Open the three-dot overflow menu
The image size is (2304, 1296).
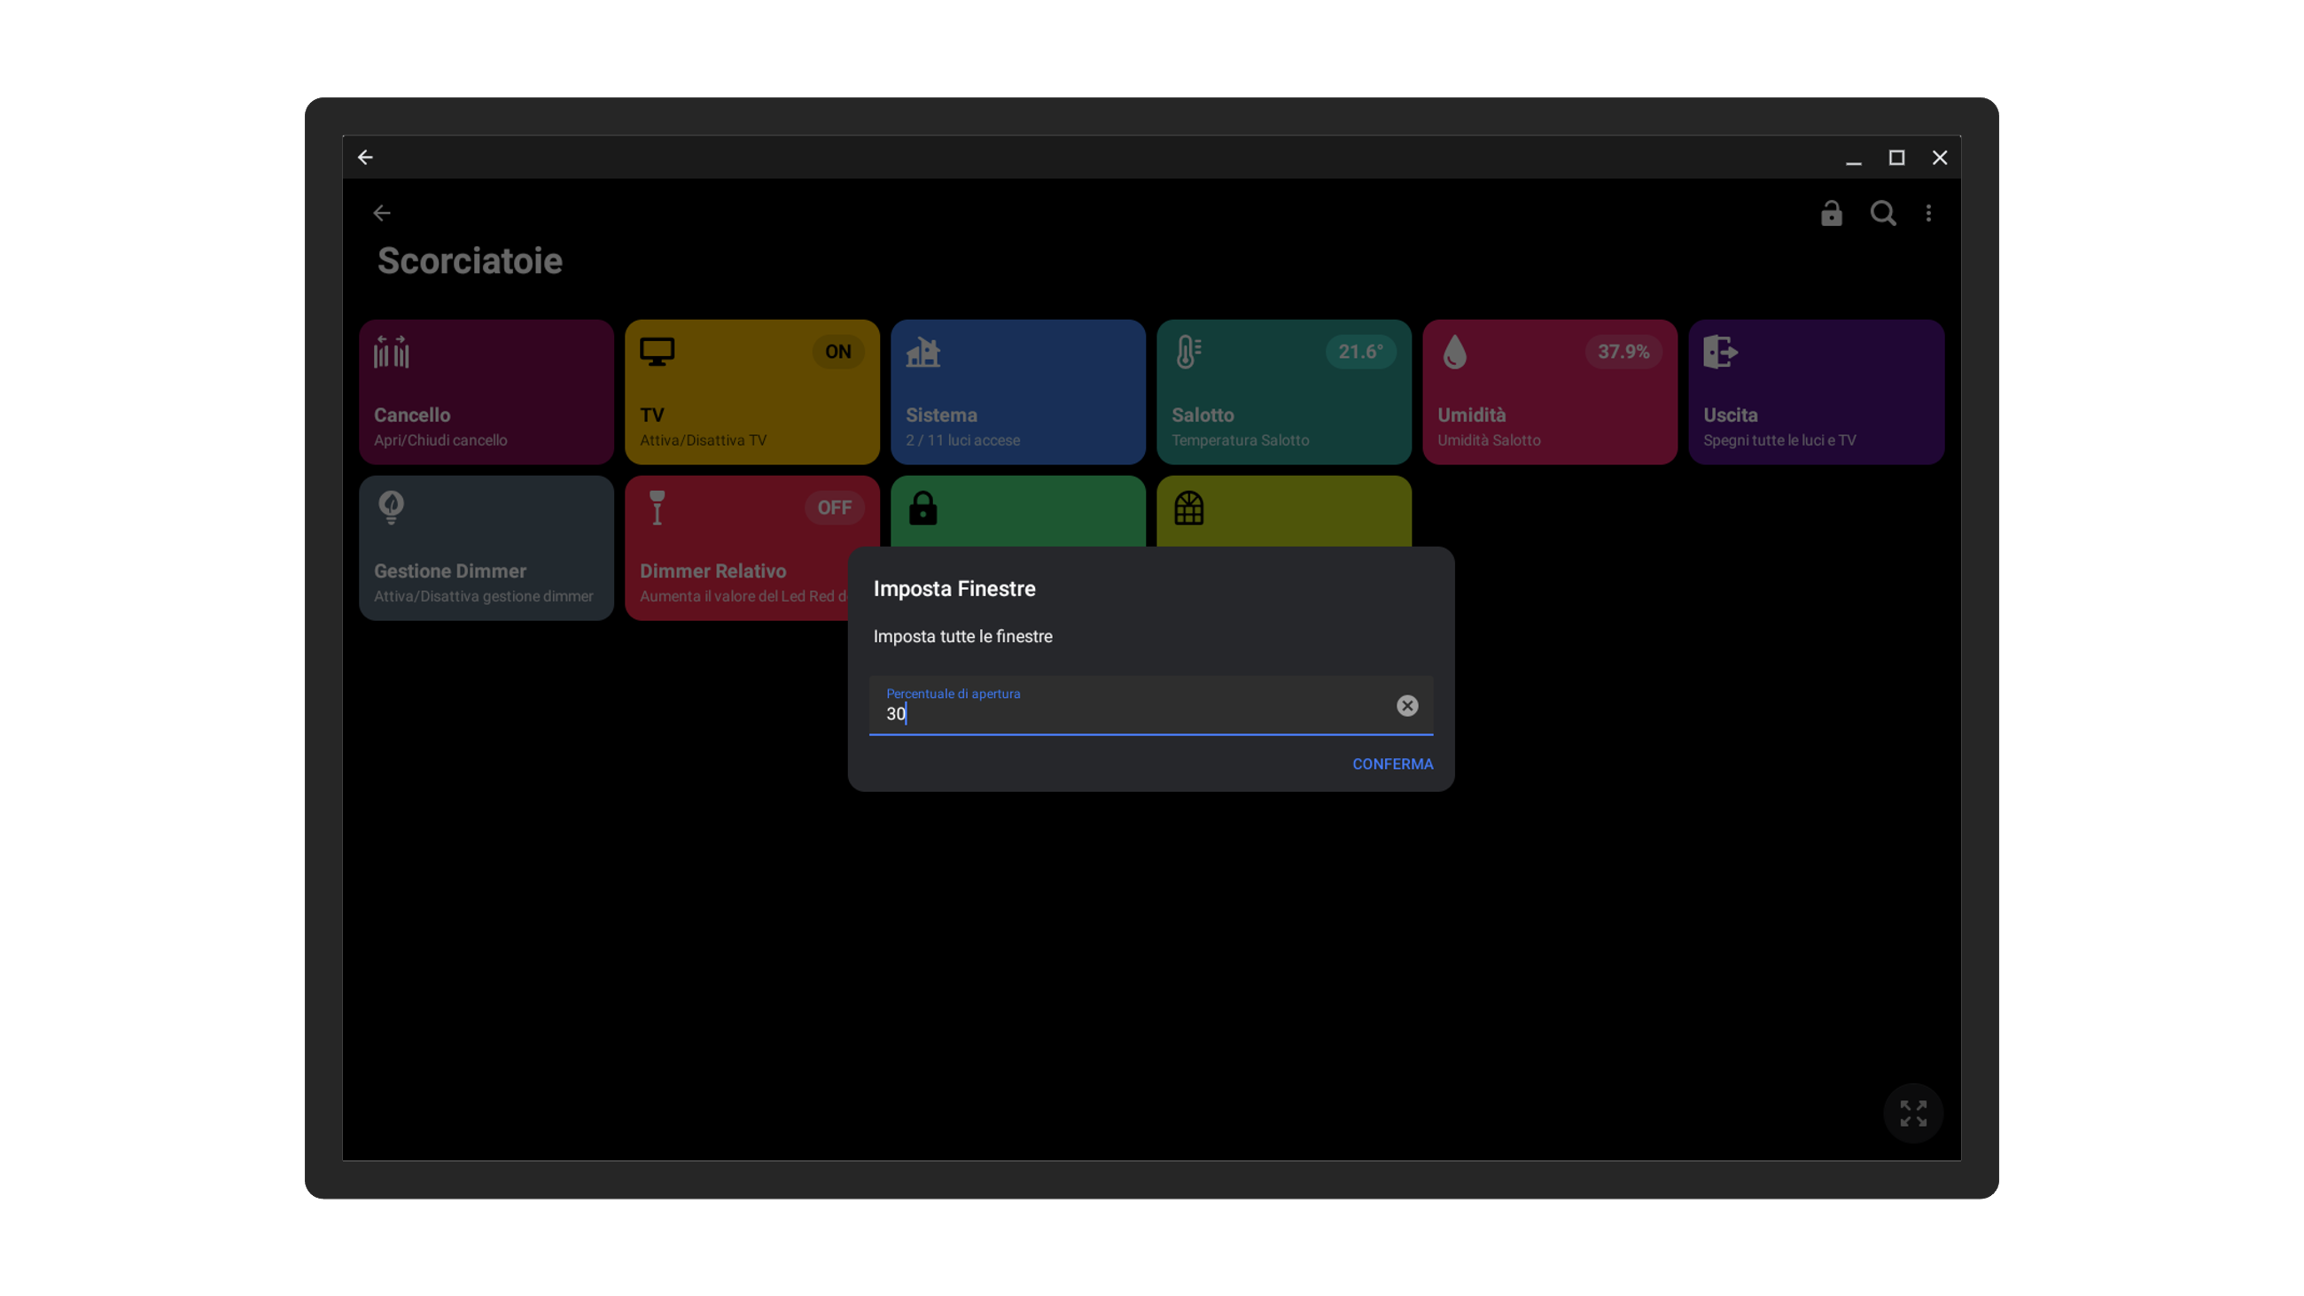tap(1929, 214)
